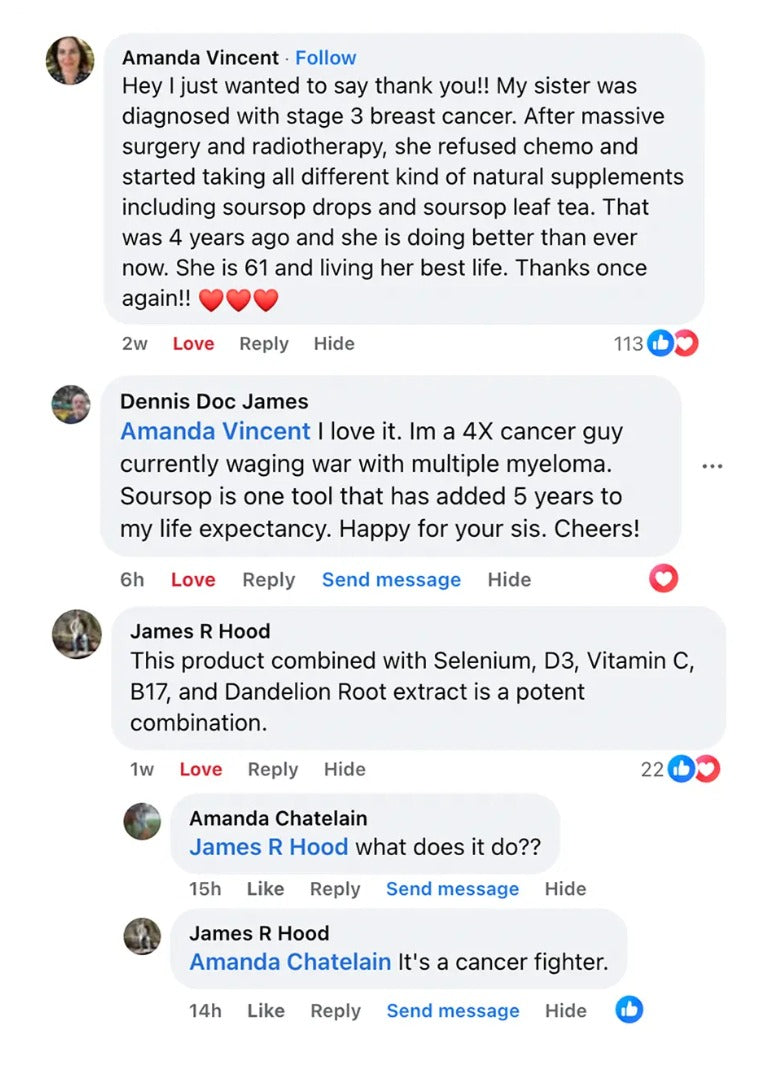Viewport: 764px width, 1070px height.
Task: Reply to Amanda Vincent's comment
Action: click(264, 344)
